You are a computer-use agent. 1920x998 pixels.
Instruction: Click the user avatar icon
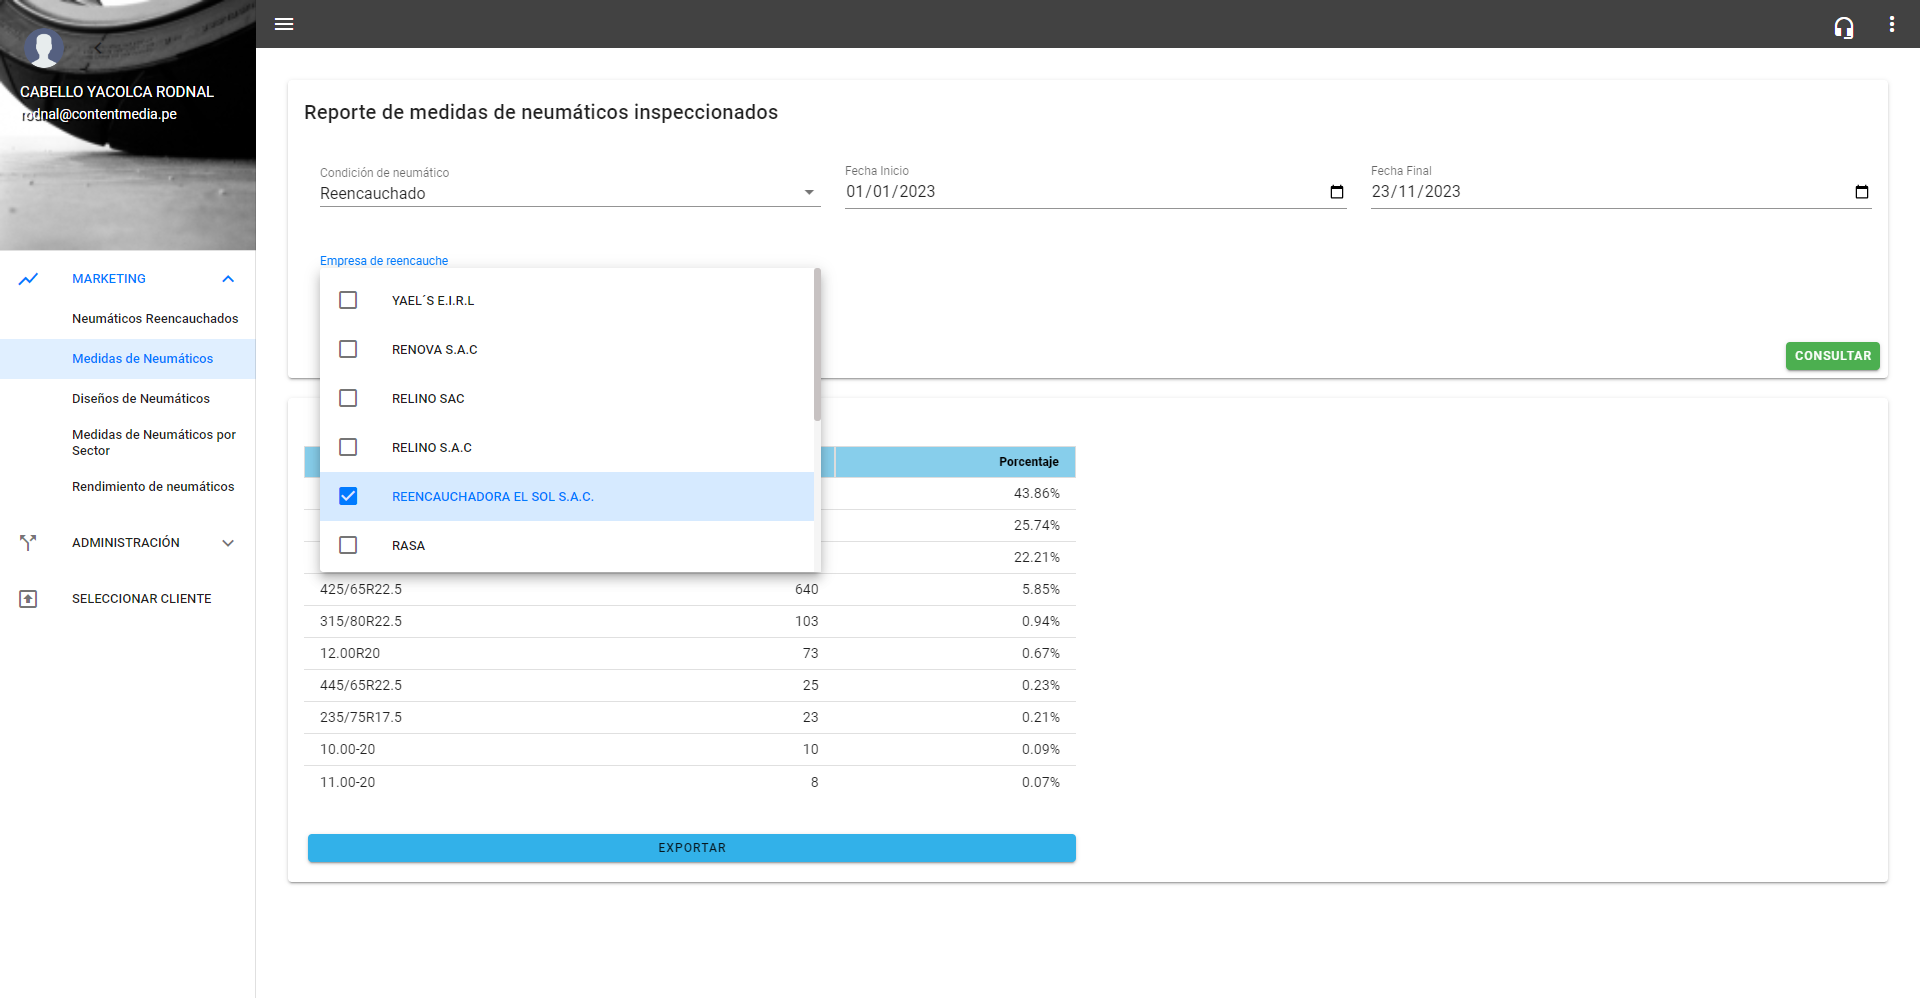43,47
